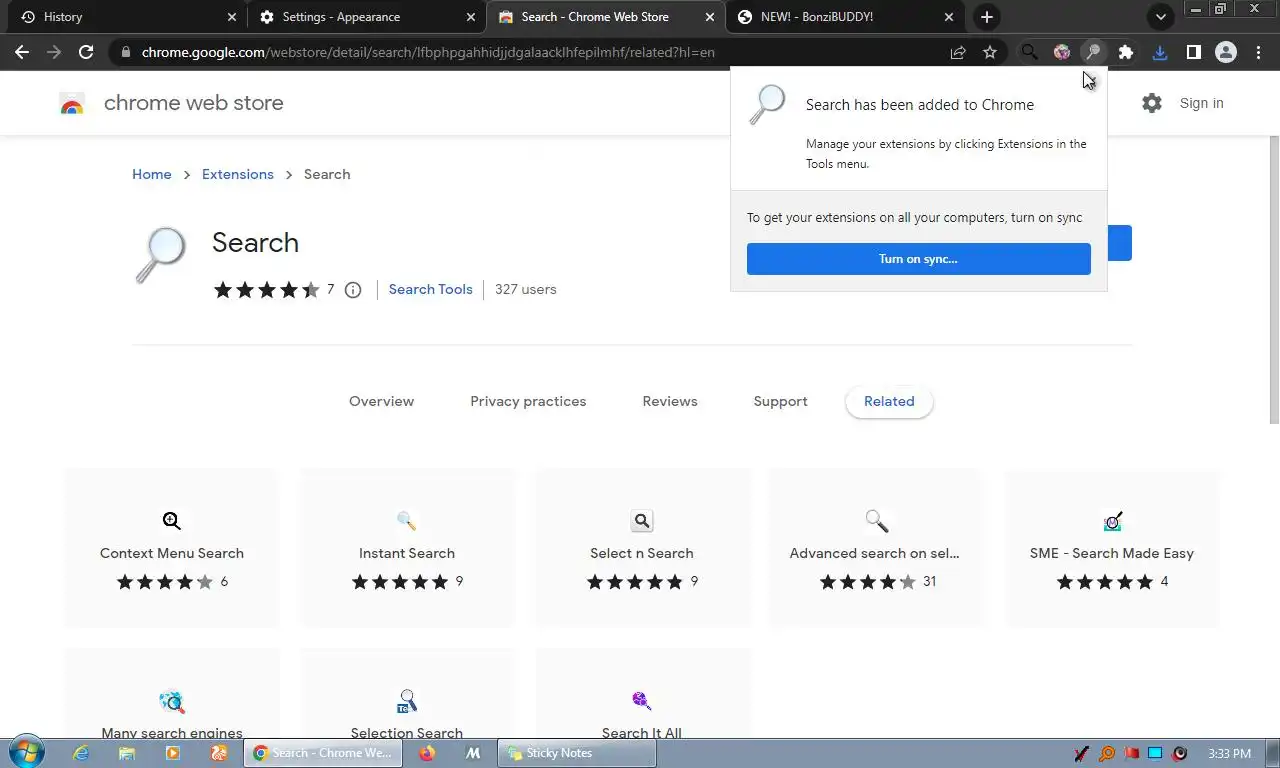Click the red flag icon in system tray
Viewport: 1280px width, 768px height.
1131,753
